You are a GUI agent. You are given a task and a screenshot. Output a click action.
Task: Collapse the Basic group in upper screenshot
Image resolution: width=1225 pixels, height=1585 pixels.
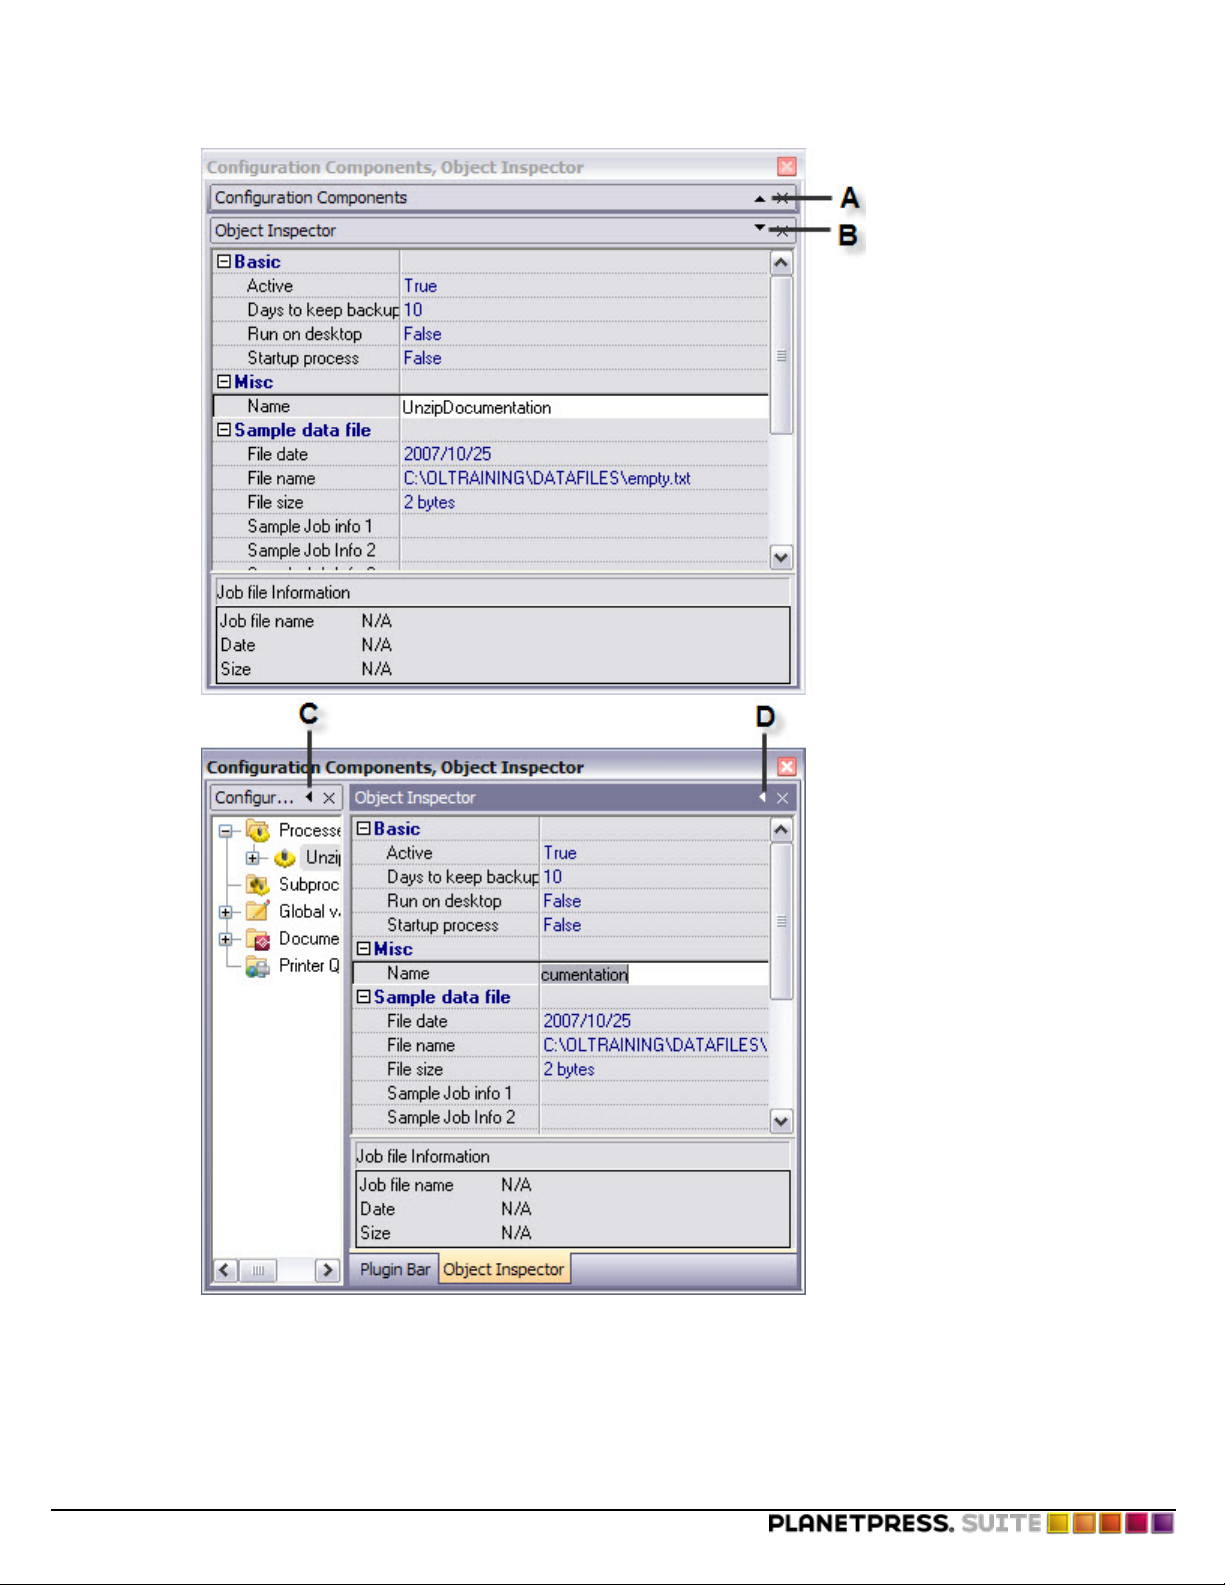[x=224, y=262]
